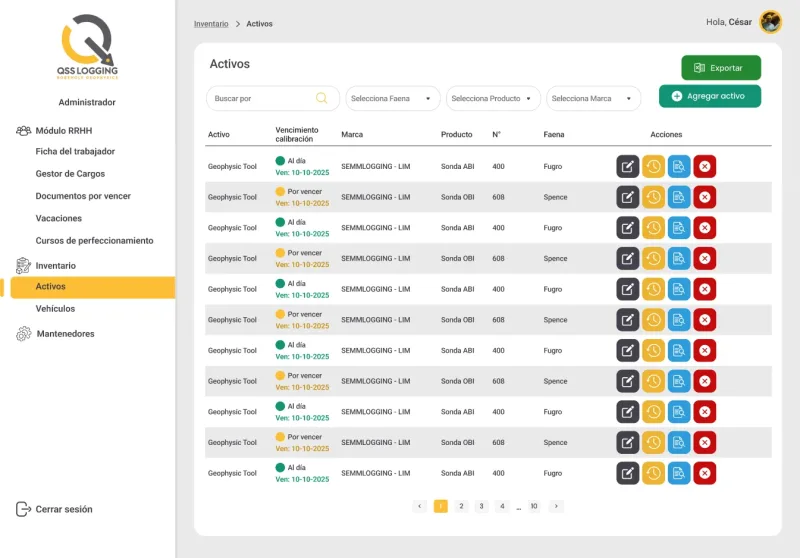Delete the first row with red X icon

tap(705, 166)
